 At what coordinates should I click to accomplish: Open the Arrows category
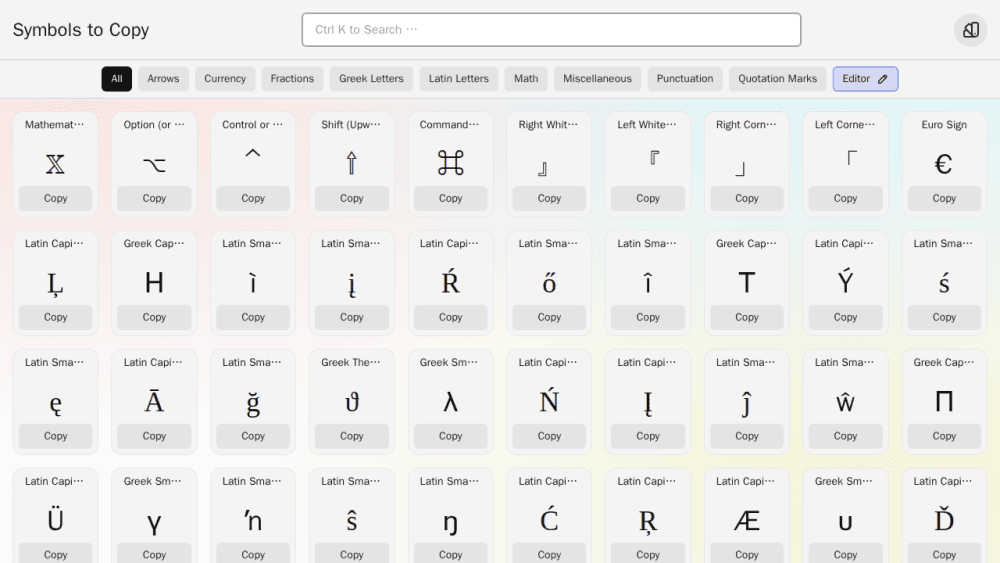tap(163, 79)
